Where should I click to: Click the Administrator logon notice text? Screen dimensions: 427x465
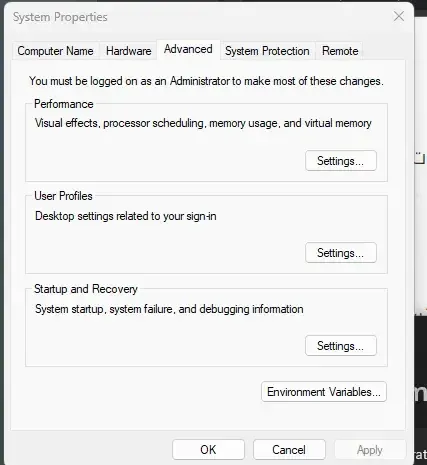[x=206, y=81]
